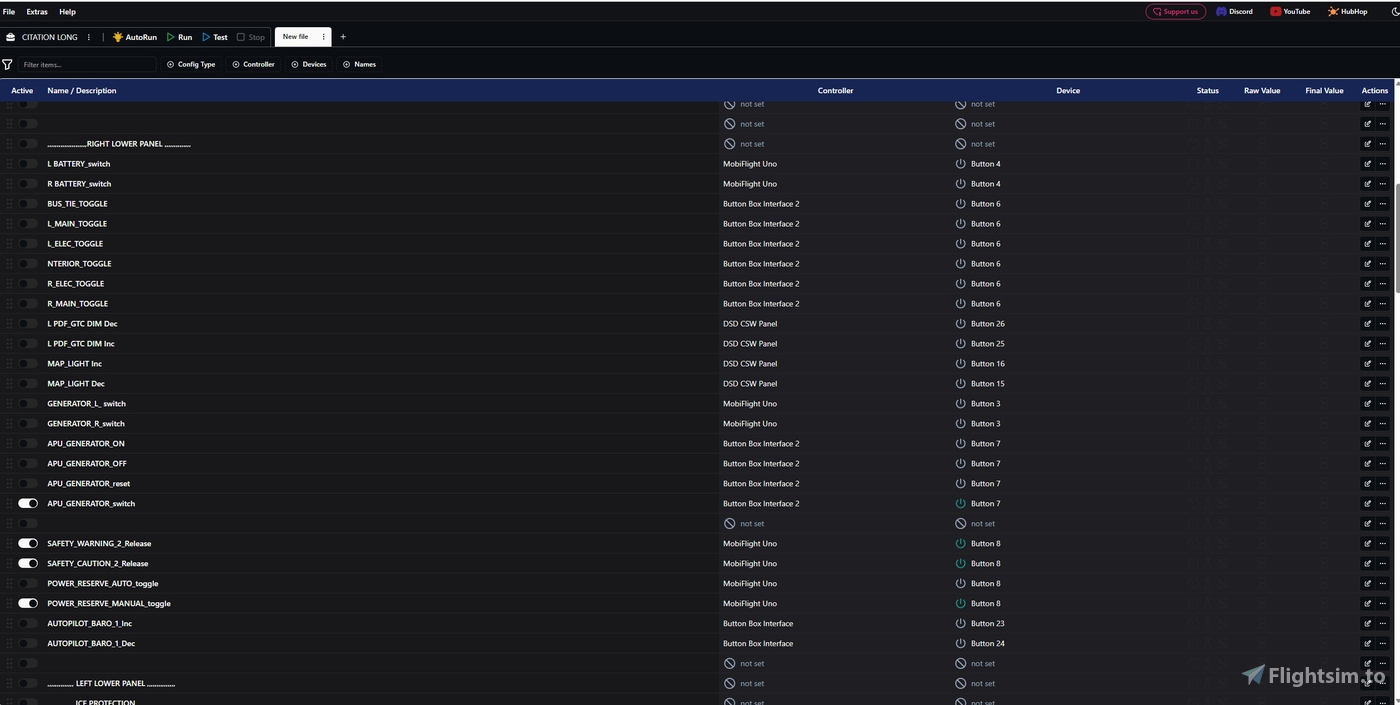Image resolution: width=1400 pixels, height=705 pixels.
Task: Switch to dark mode using the moon icon
Action: pos(1395,12)
